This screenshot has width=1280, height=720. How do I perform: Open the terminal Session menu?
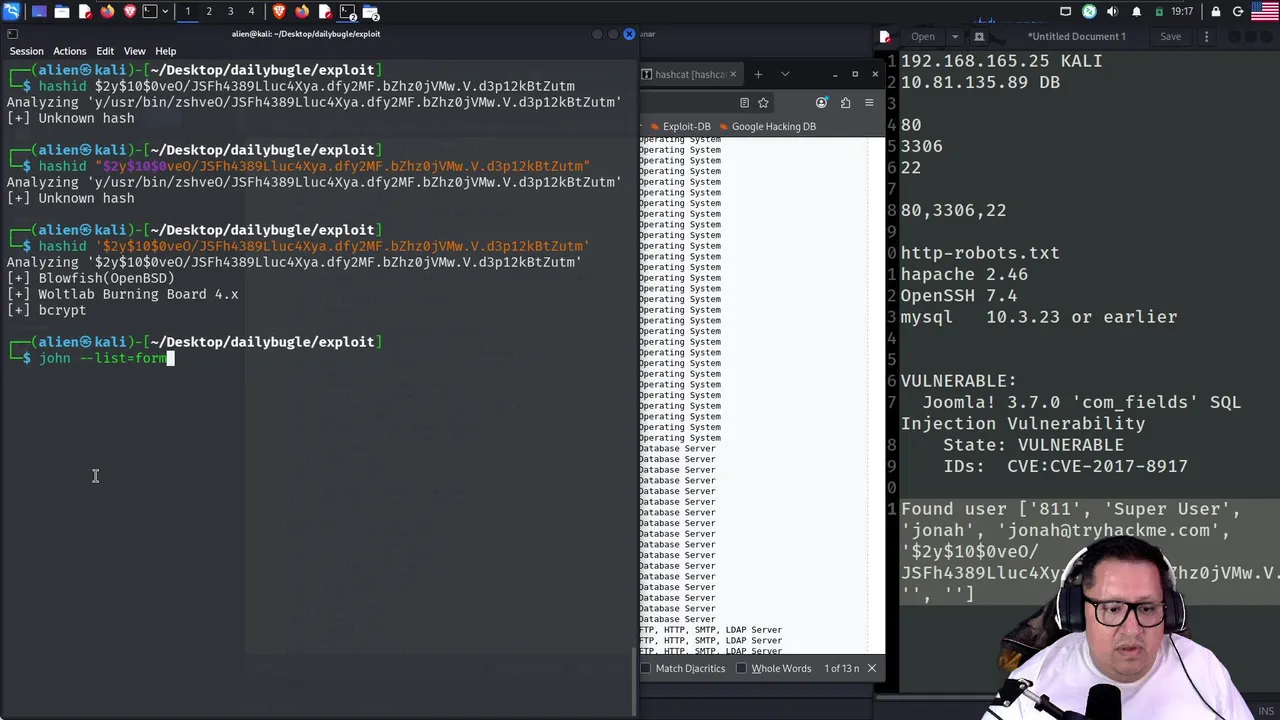26,51
